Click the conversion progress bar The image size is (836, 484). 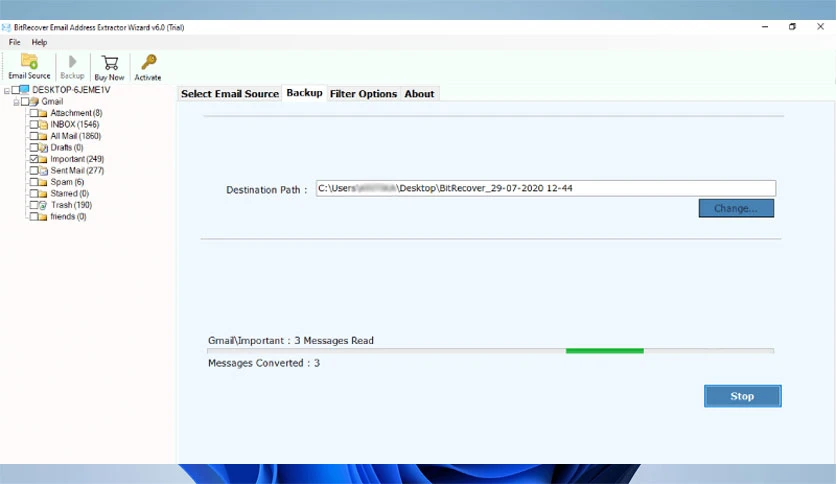[x=491, y=351]
